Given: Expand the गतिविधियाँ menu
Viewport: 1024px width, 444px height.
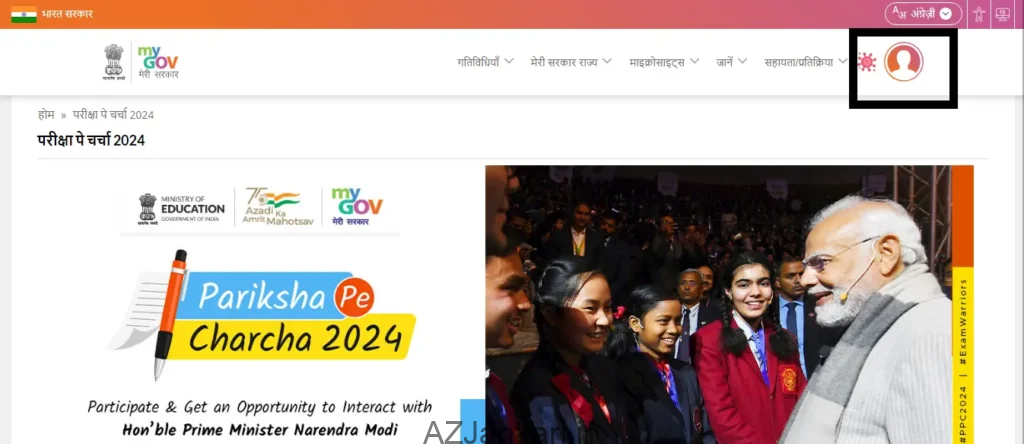Looking at the screenshot, I should (485, 62).
